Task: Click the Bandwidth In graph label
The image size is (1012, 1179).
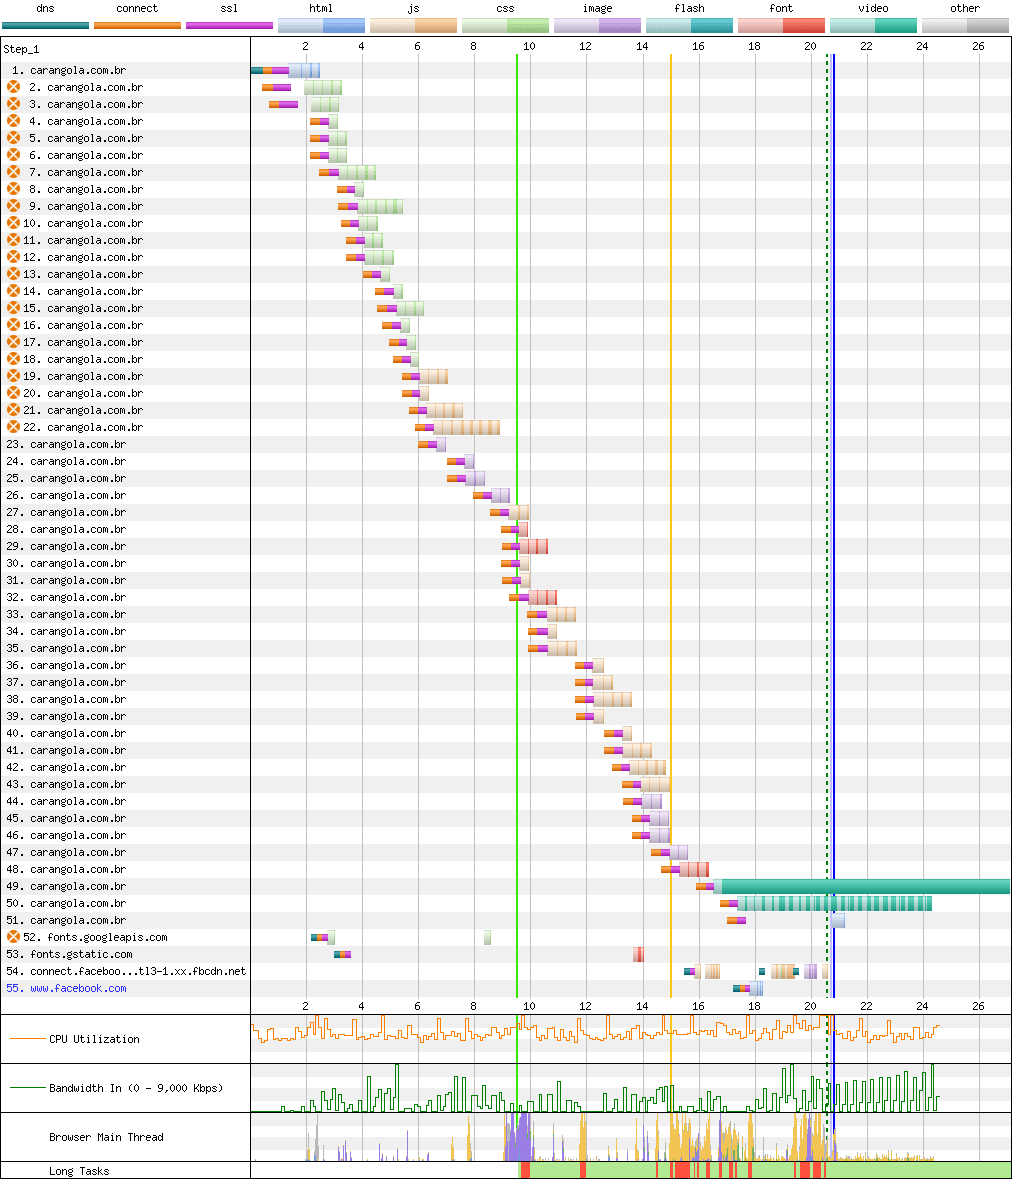Action: [136, 1088]
